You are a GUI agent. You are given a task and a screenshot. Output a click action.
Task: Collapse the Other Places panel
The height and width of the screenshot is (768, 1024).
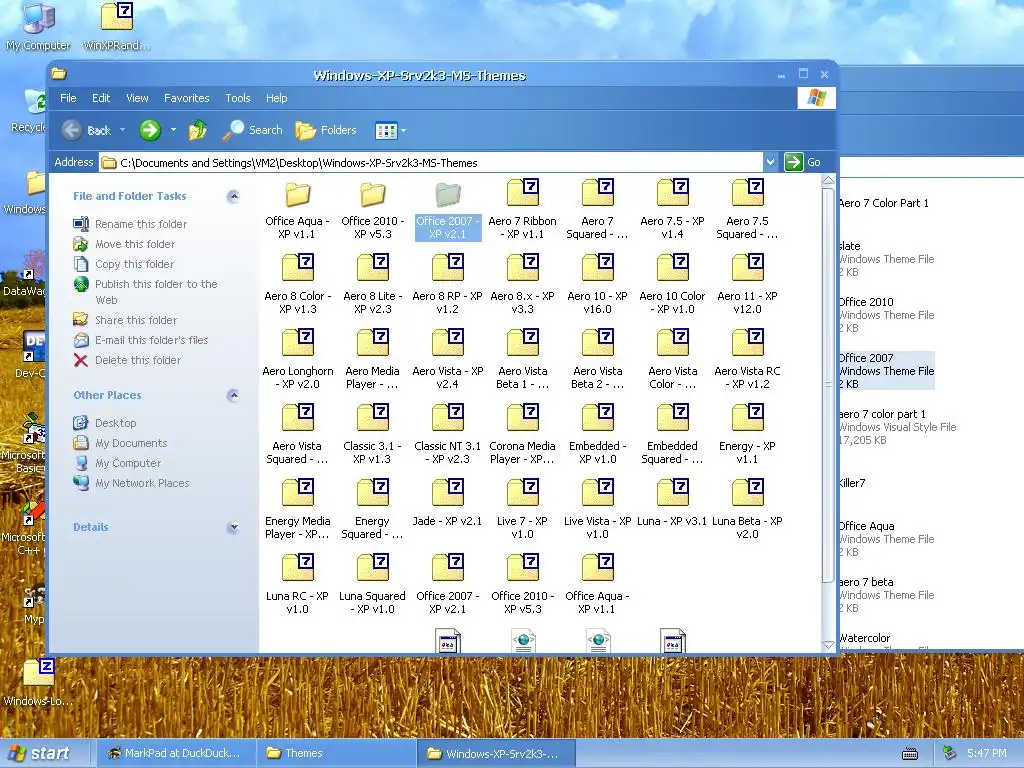233,395
